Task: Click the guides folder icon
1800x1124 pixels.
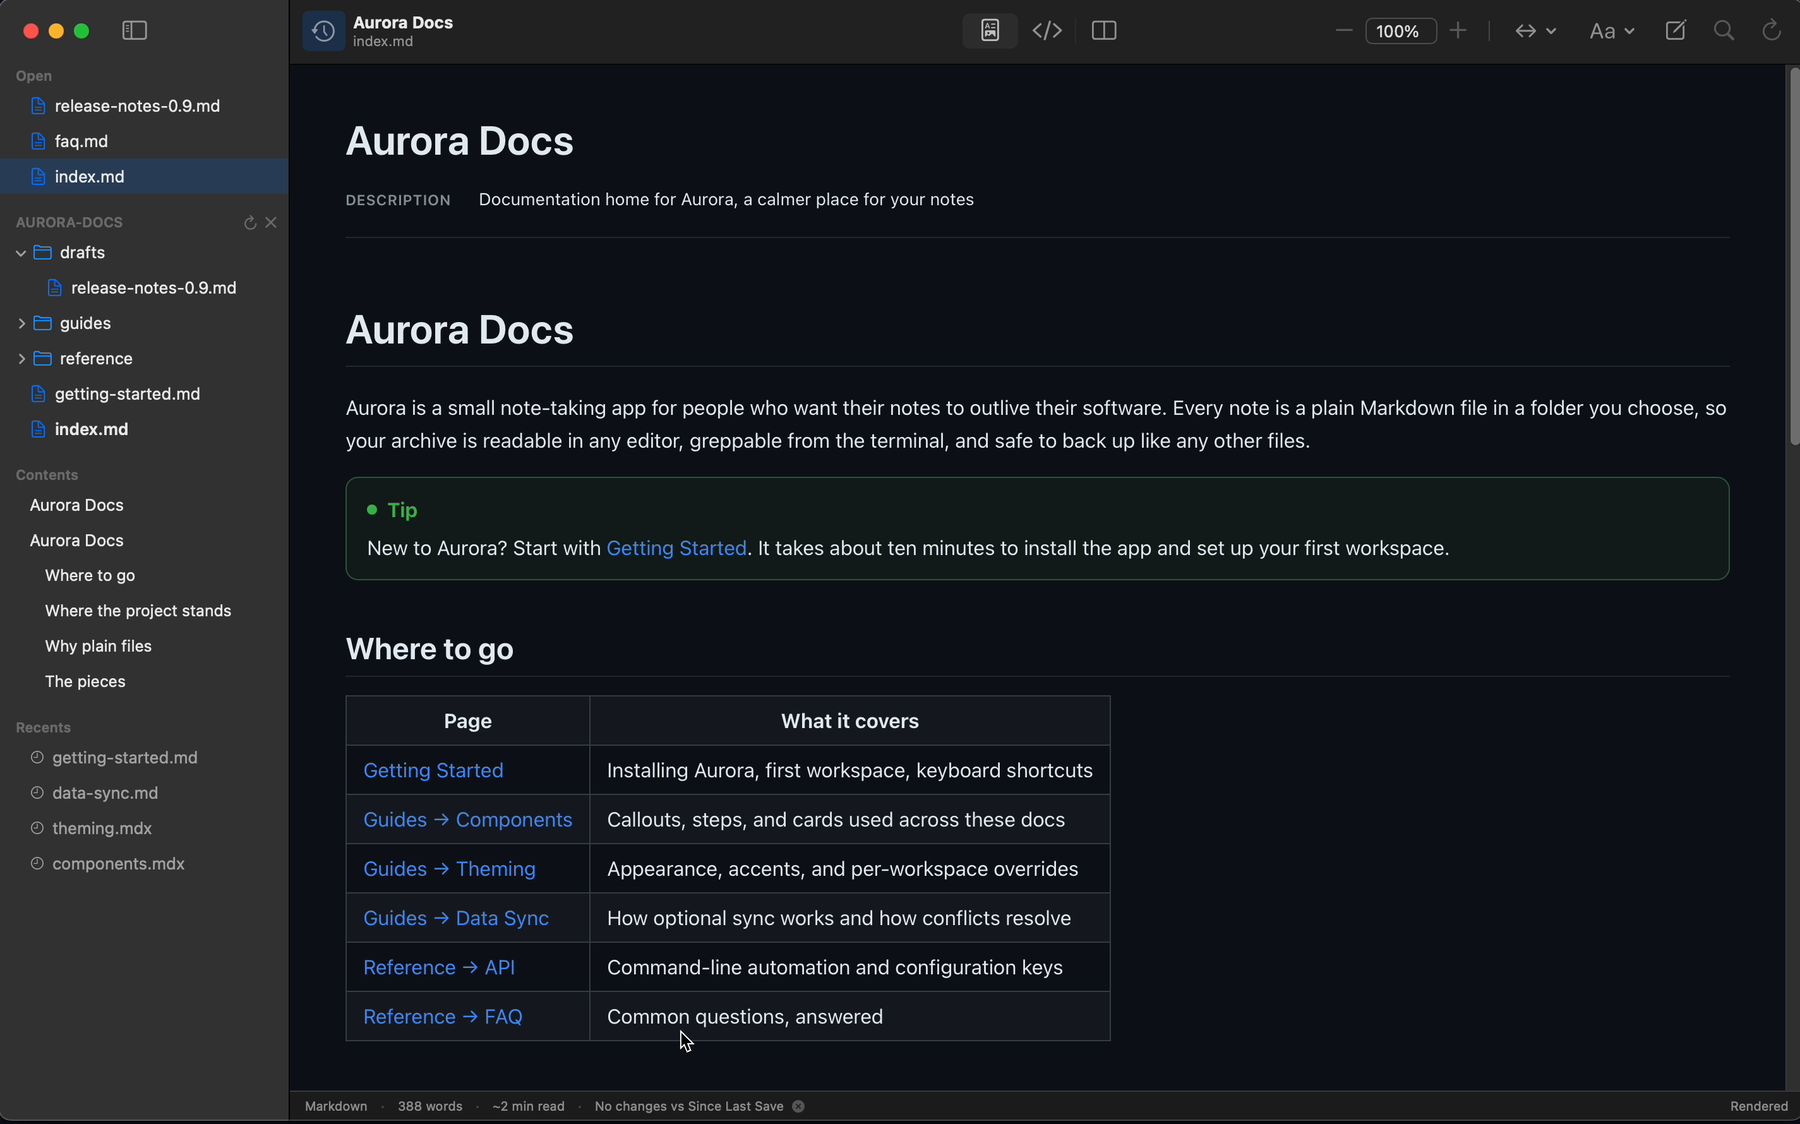Action: 42,323
